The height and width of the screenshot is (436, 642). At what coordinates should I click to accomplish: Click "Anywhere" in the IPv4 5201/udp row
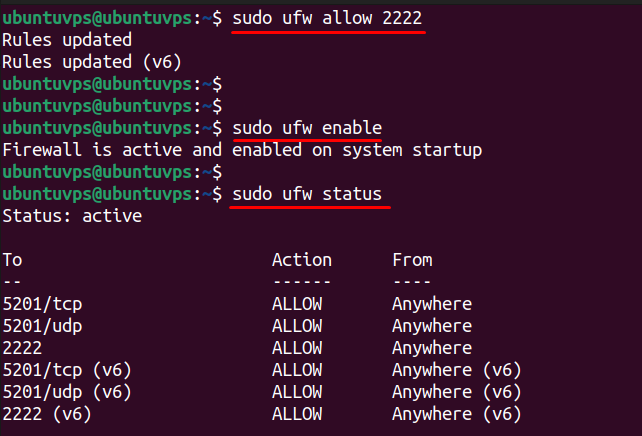(x=431, y=326)
